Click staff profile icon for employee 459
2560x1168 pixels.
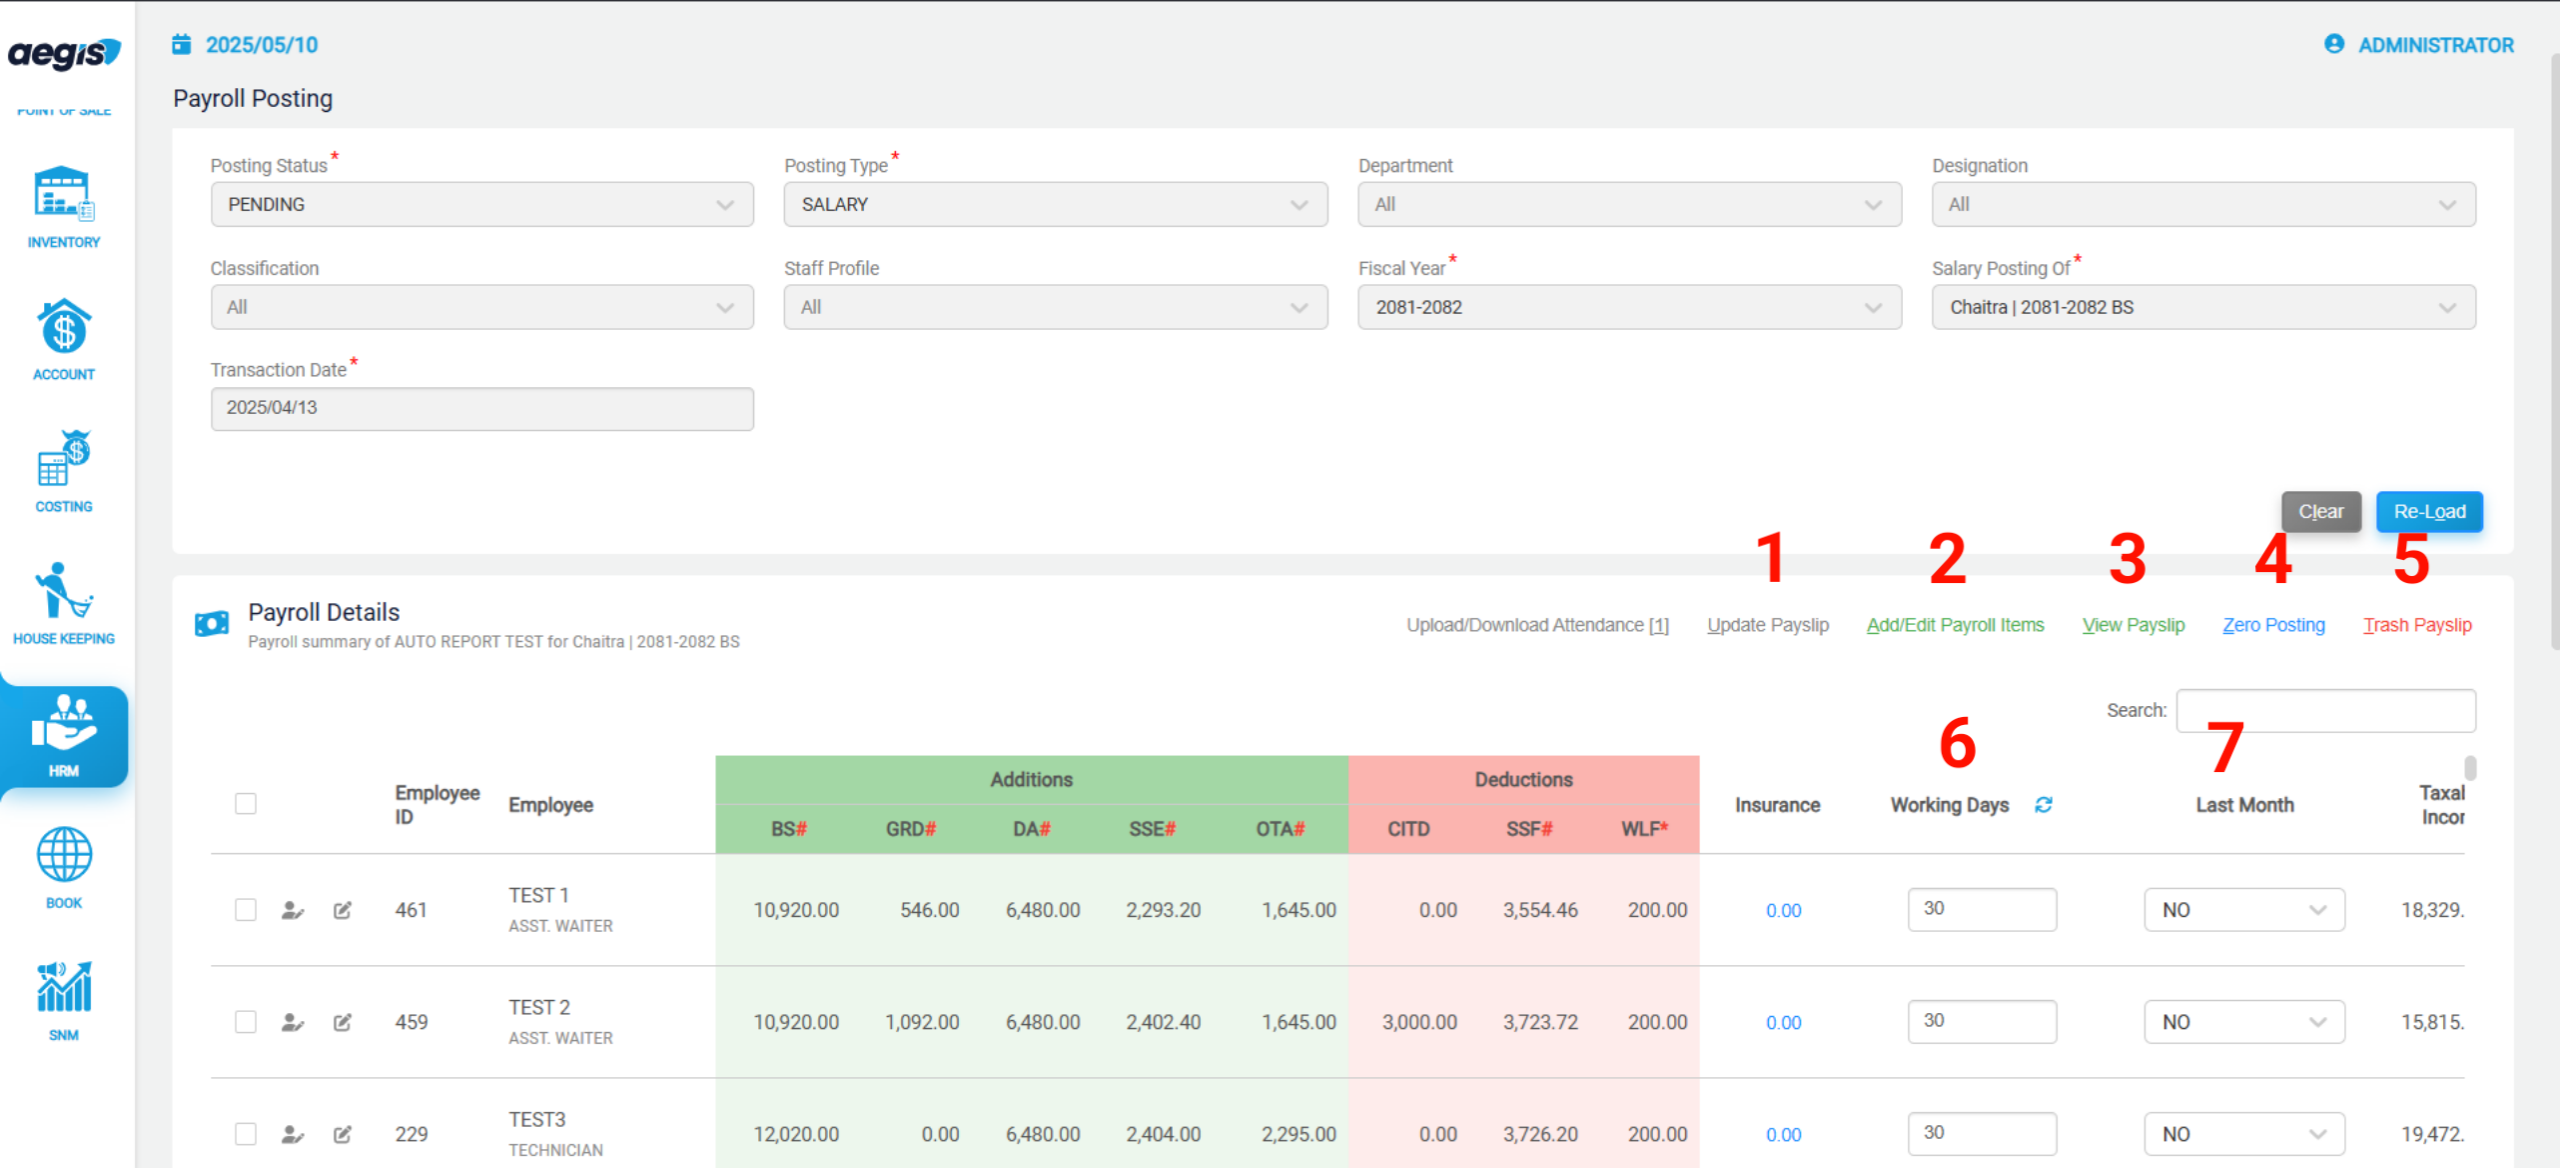click(292, 1022)
